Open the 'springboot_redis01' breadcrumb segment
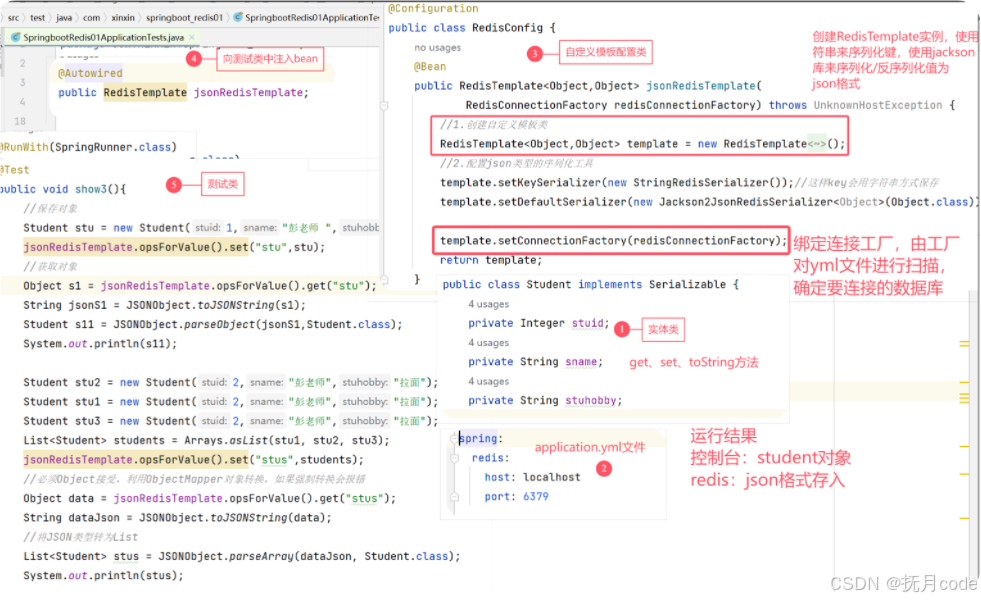This screenshot has height=601, width=981. coord(184,18)
